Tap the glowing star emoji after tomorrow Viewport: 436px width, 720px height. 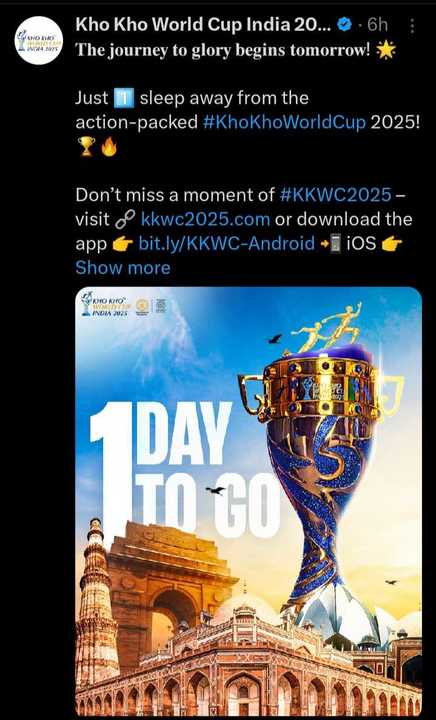pyautogui.click(x=386, y=50)
